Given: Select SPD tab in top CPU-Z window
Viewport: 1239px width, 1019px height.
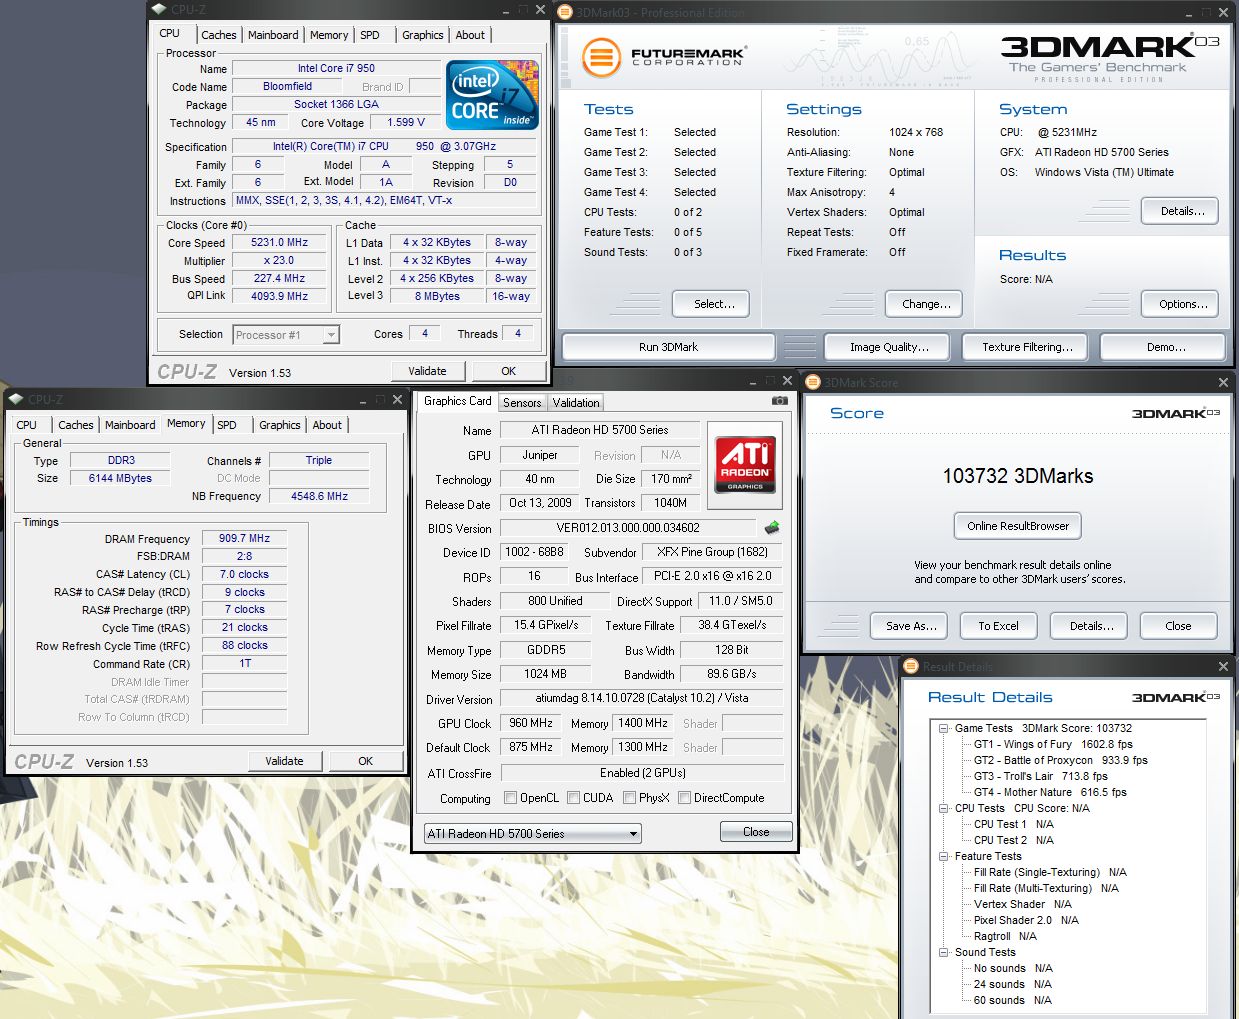Looking at the screenshot, I should click(x=370, y=35).
